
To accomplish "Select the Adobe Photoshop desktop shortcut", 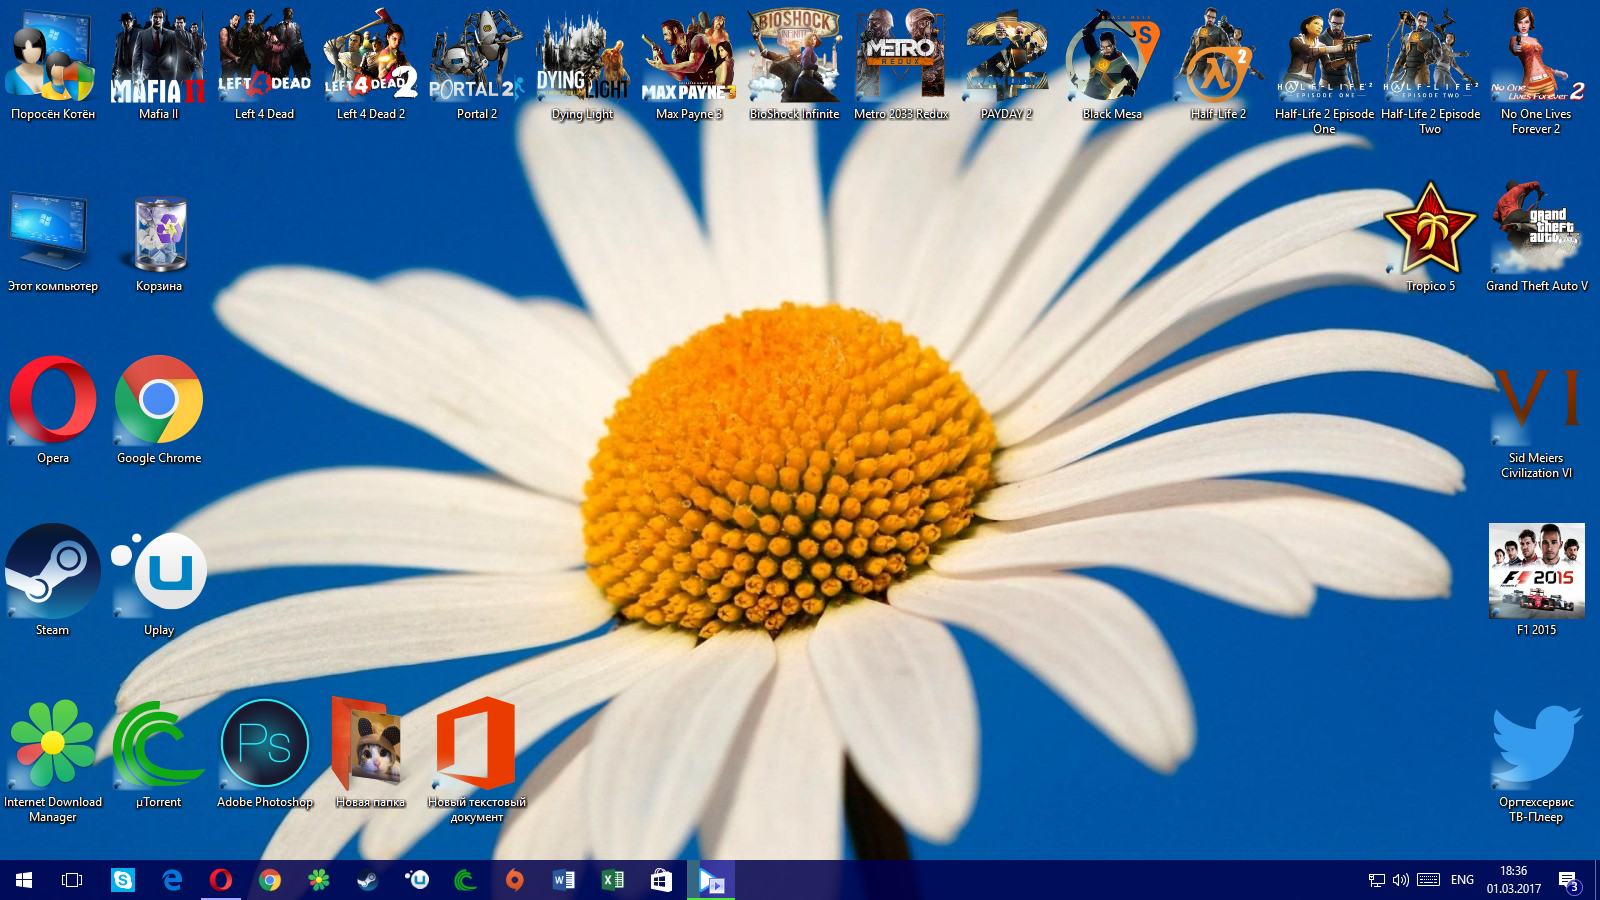I will (264, 752).
